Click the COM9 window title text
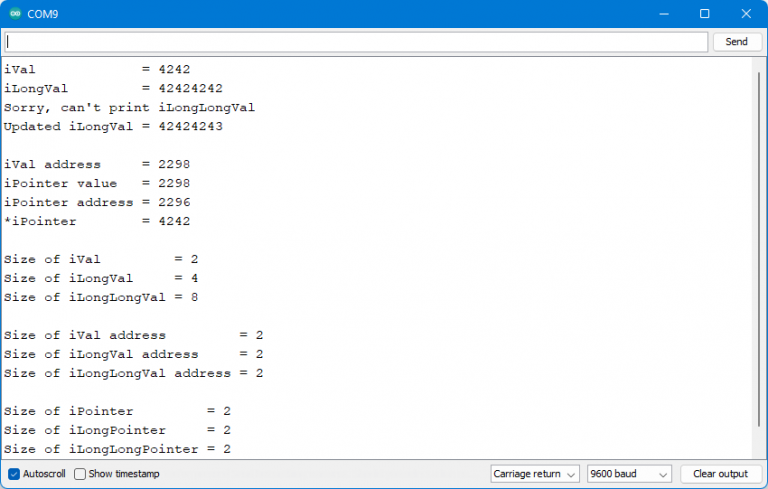Screen dimensions: 768x489 point(42,14)
